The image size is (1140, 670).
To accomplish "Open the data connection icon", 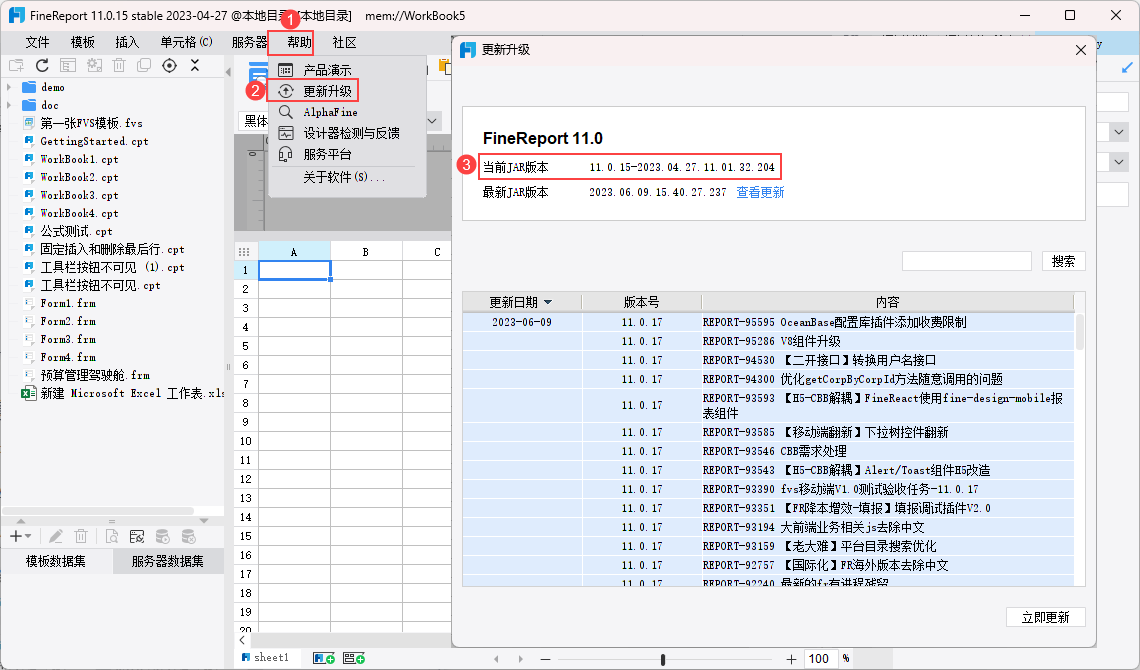I will 137,536.
